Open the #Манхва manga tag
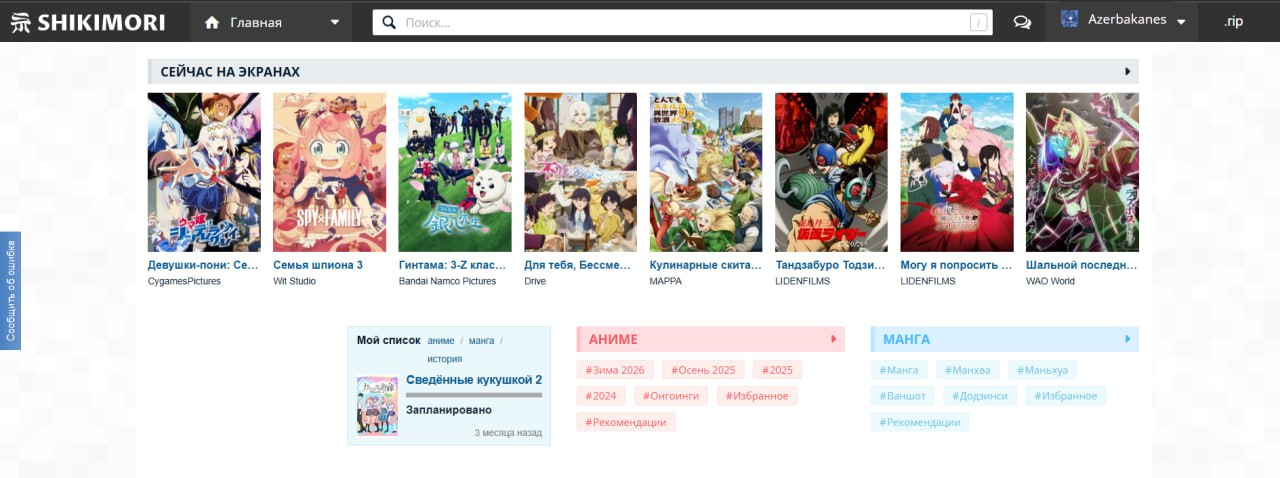Viewport: 1280px width, 478px height. point(967,370)
